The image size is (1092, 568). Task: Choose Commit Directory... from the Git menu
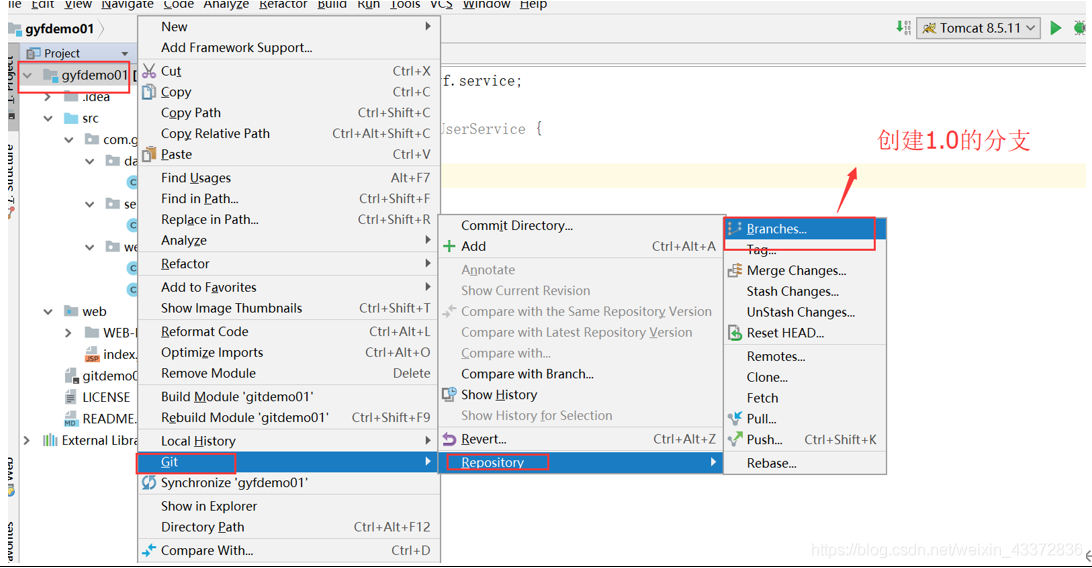coord(516,225)
